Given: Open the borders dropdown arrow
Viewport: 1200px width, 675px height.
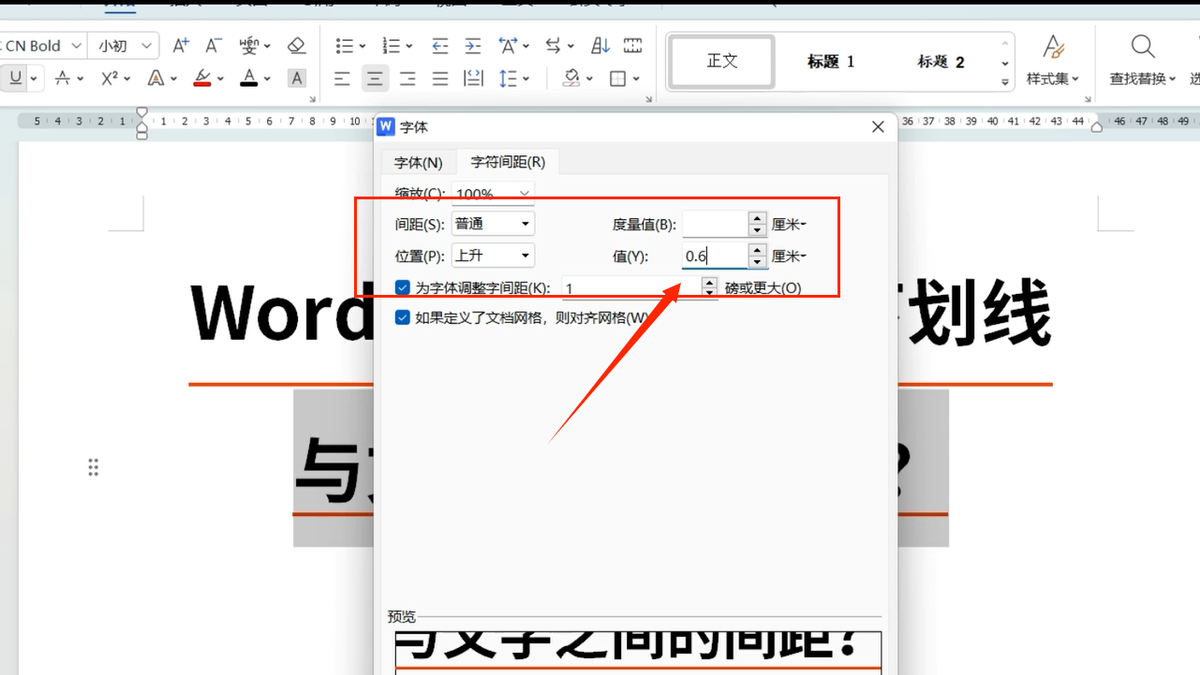Looking at the screenshot, I should pos(636,78).
